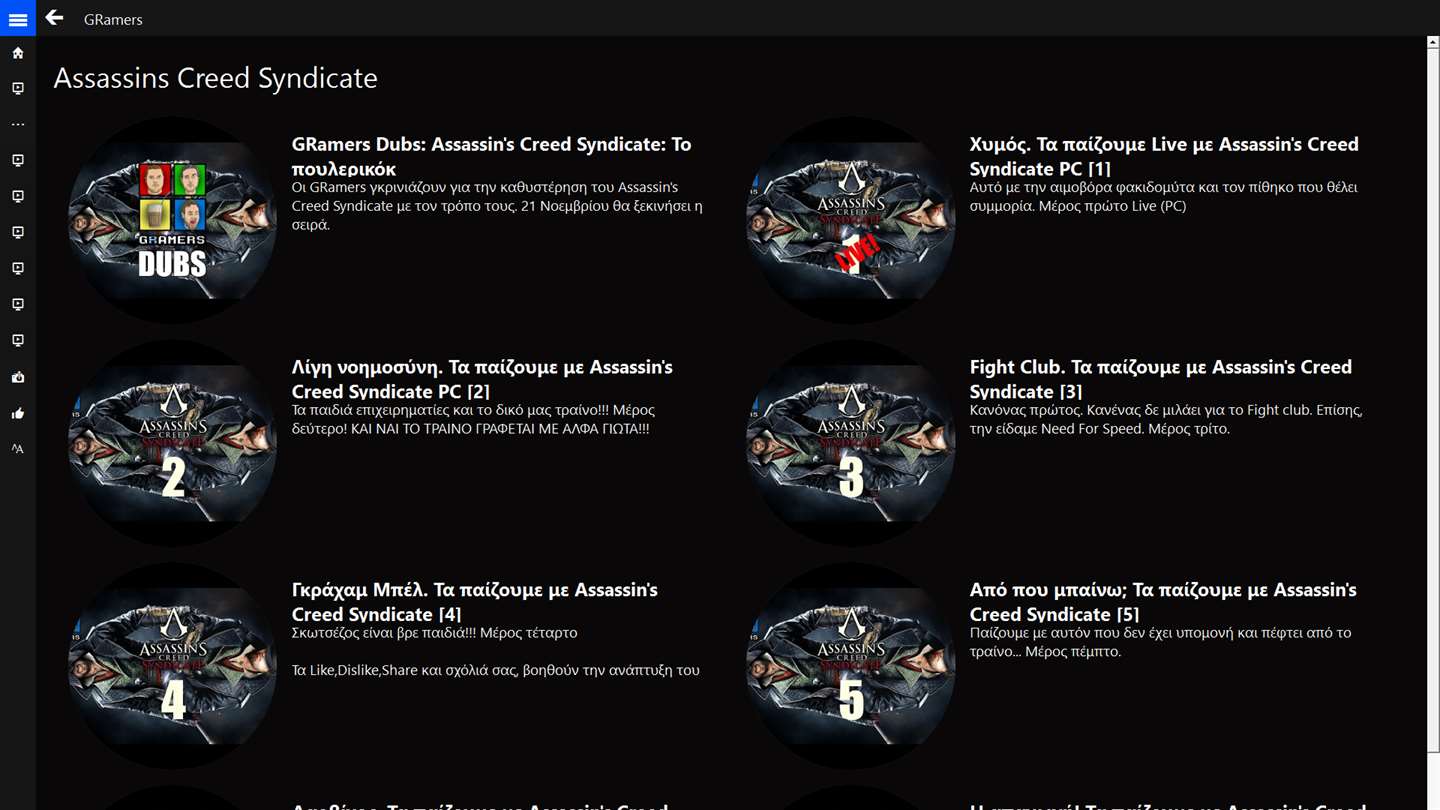The width and height of the screenshot is (1440, 810).
Task: Open the Home page from the sidebar
Action: click(x=18, y=53)
